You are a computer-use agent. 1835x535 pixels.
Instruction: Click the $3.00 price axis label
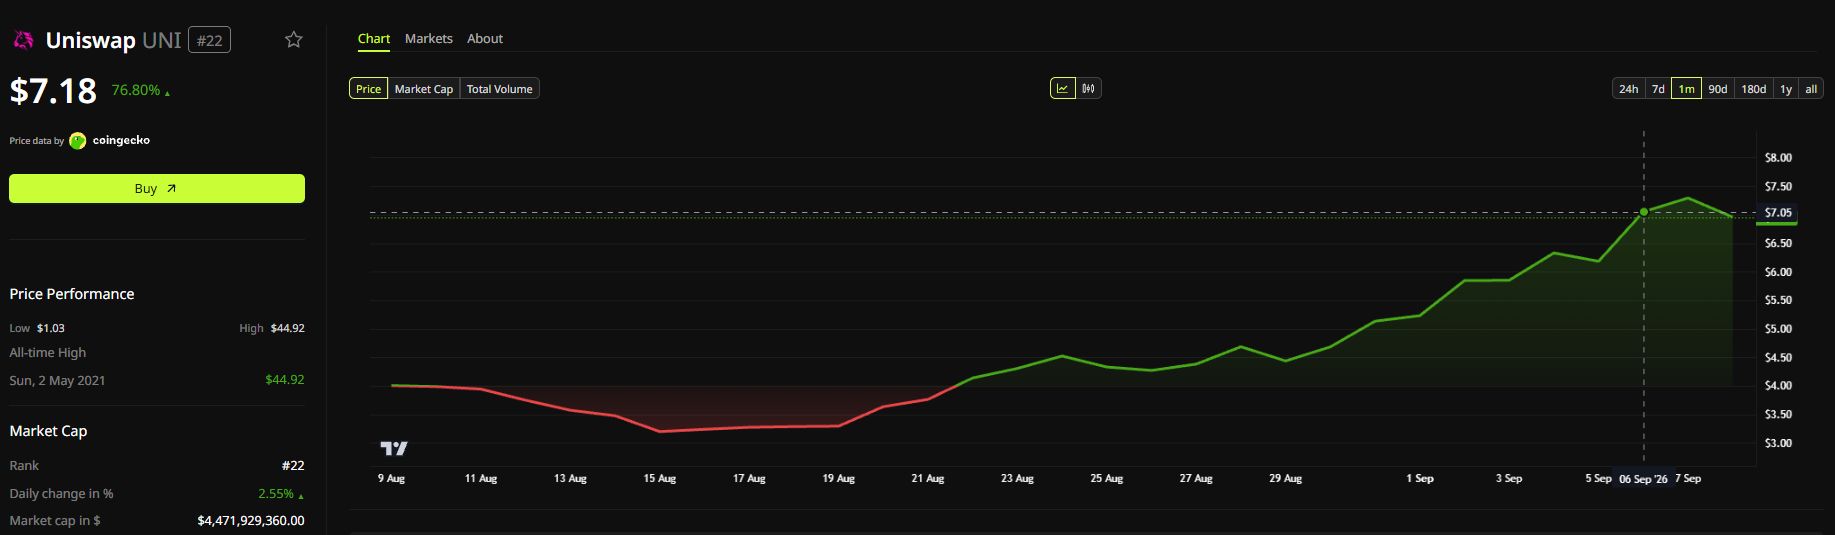click(1778, 443)
